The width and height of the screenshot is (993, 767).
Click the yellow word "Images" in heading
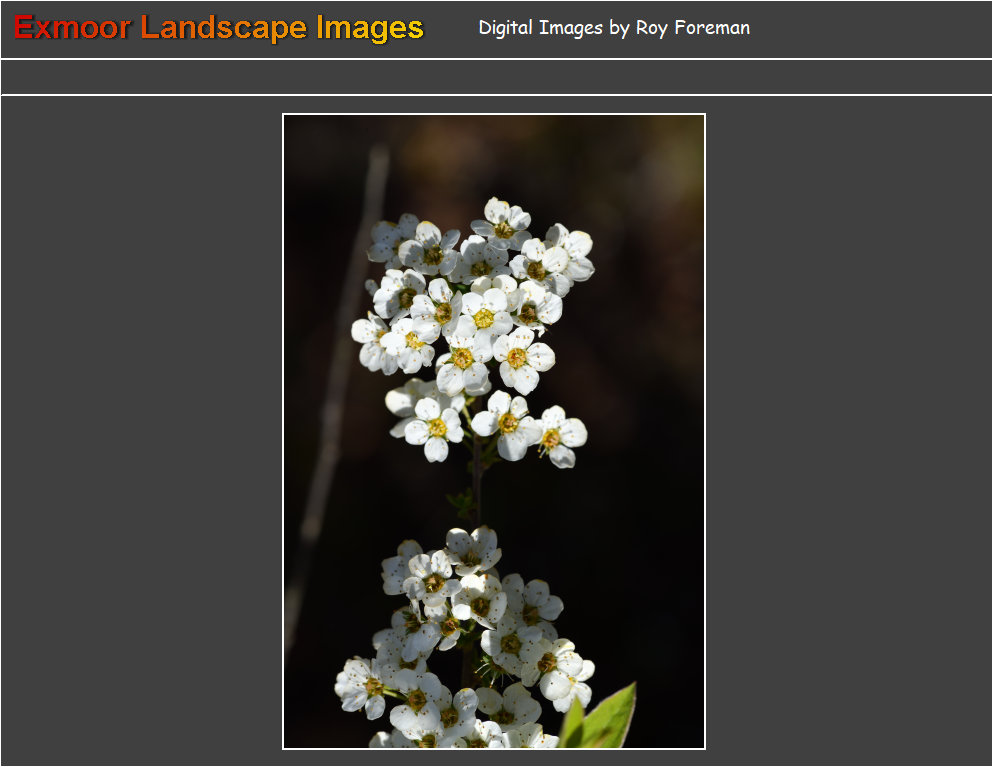370,28
